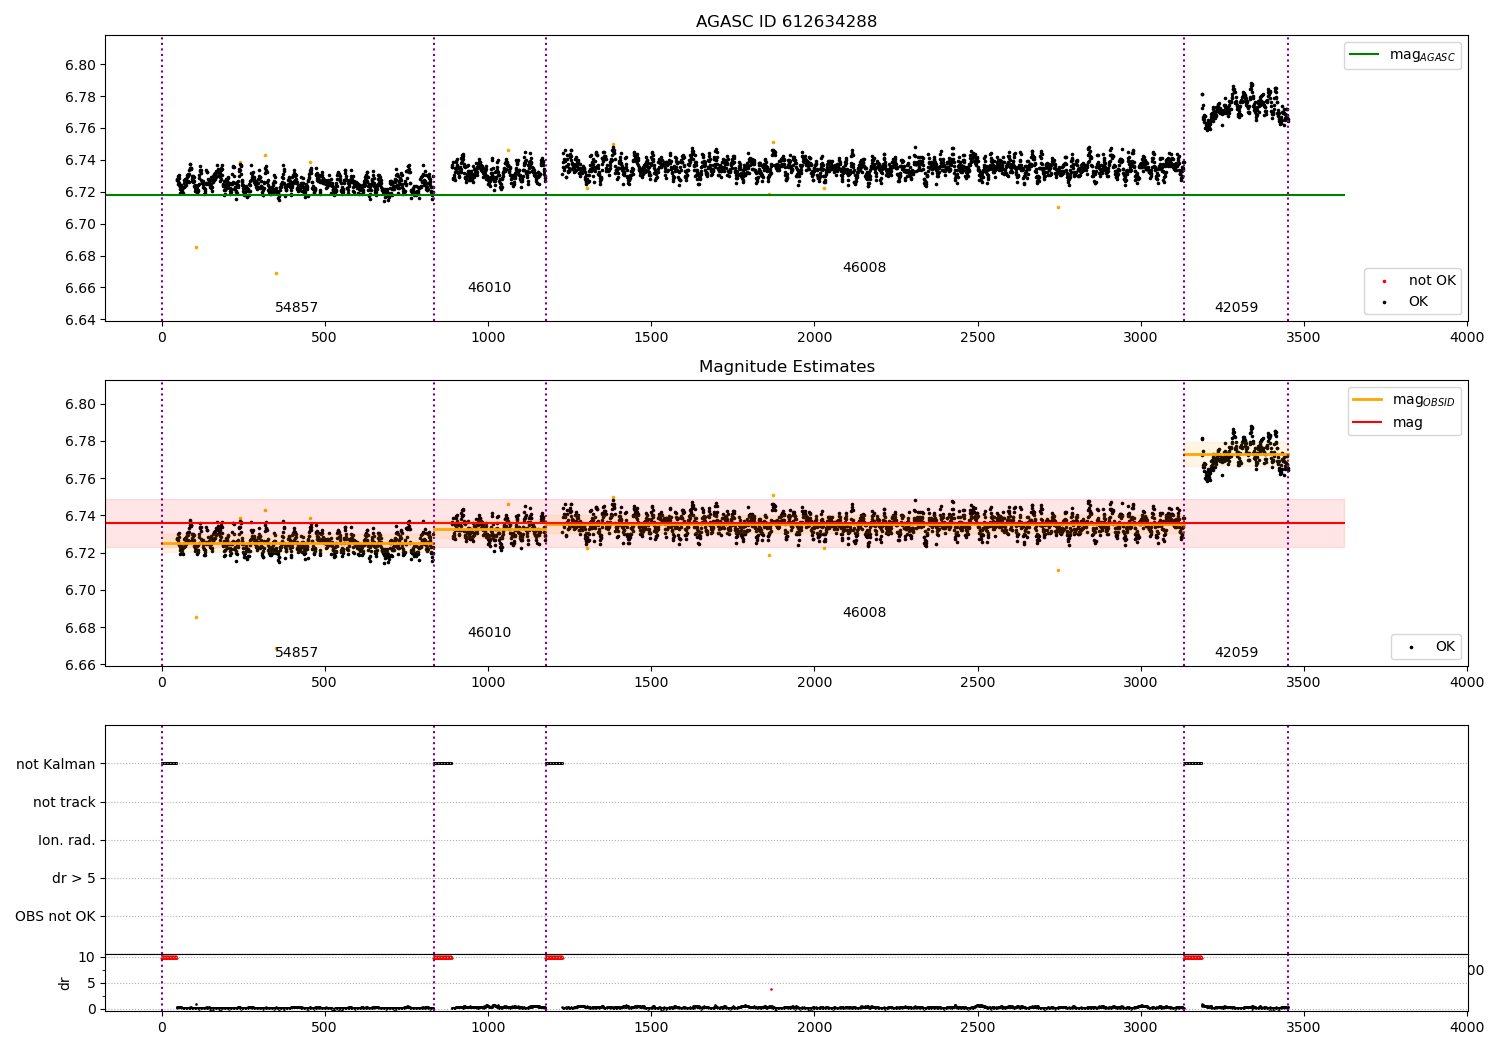The image size is (1500, 1050).
Task: Click the 6.70 tick label in Magnitude Estimates plot
Action: pos(81,591)
